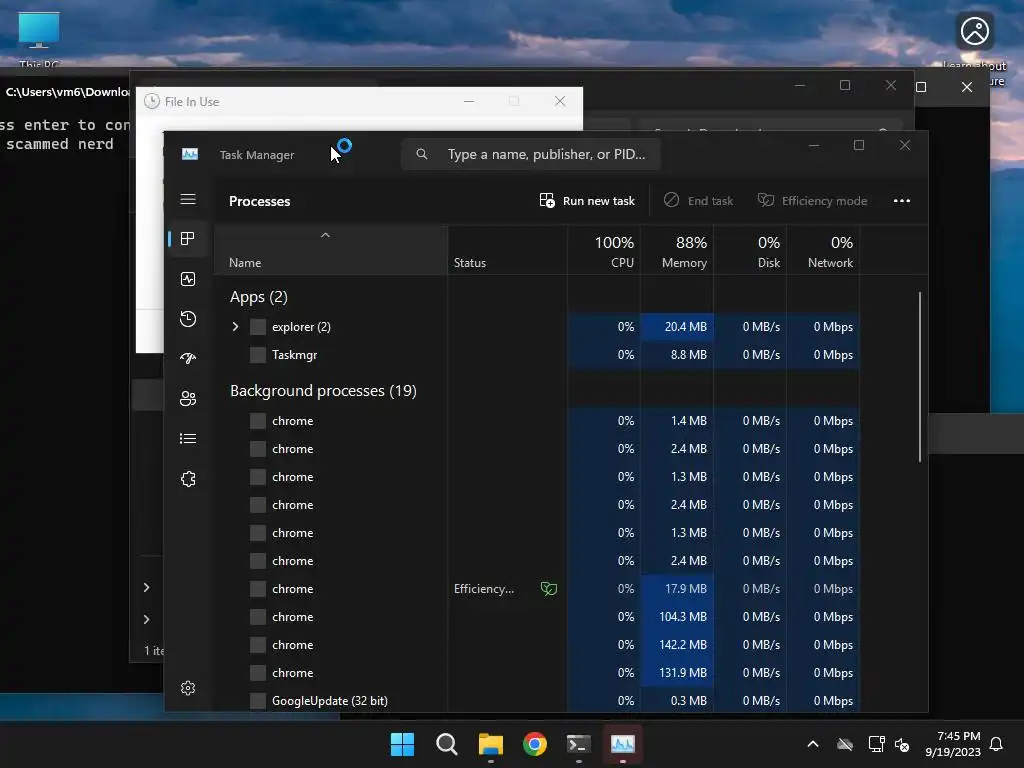This screenshot has width=1024, height=768.
Task: Click muted volume icon in system tray
Action: click(x=902, y=744)
